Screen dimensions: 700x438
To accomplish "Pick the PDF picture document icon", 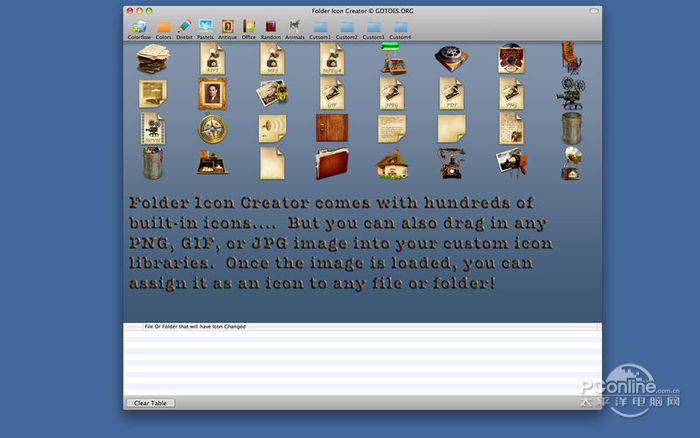I will [x=451, y=94].
